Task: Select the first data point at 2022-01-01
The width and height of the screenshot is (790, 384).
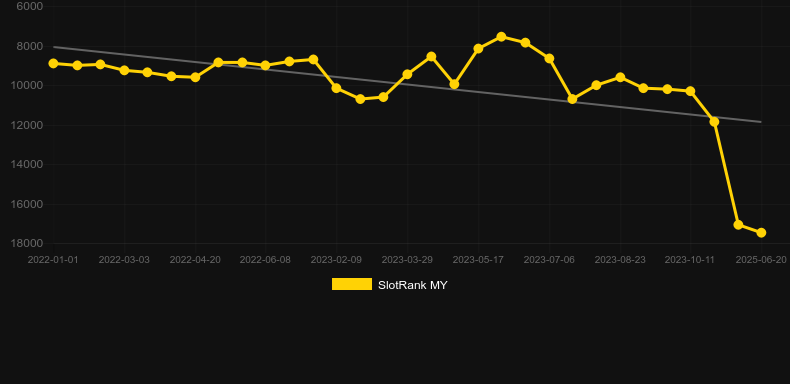Action: [x=53, y=63]
